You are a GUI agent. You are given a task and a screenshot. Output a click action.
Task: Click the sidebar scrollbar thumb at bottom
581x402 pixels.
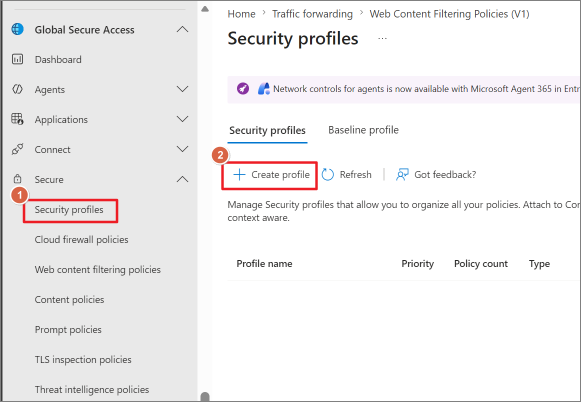pos(205,396)
